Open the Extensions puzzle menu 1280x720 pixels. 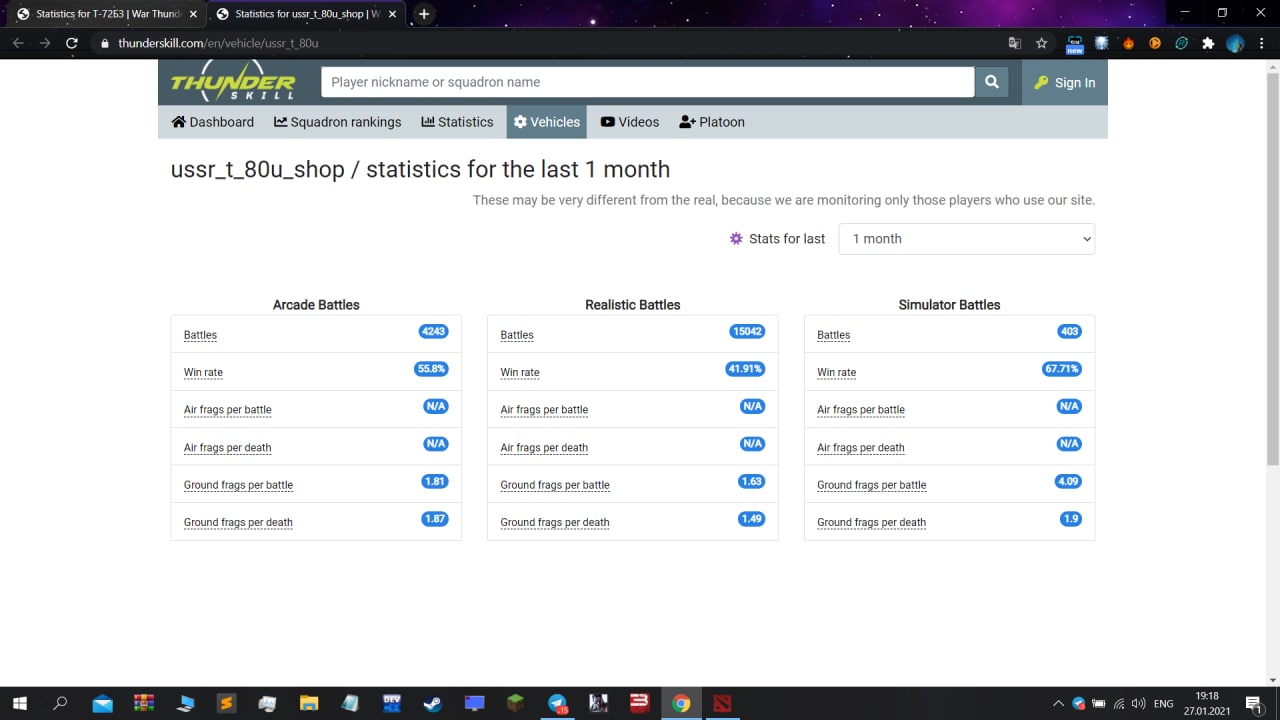(x=1208, y=43)
